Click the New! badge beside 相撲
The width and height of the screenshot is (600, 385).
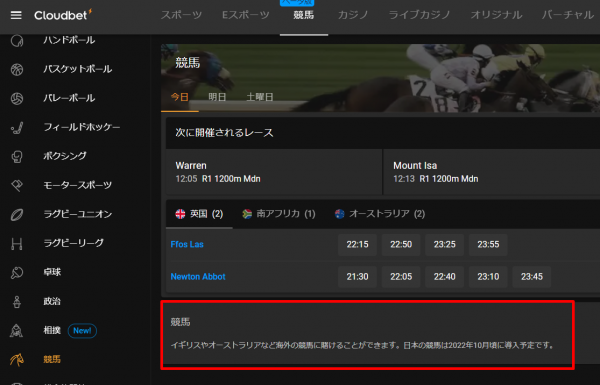pos(82,331)
